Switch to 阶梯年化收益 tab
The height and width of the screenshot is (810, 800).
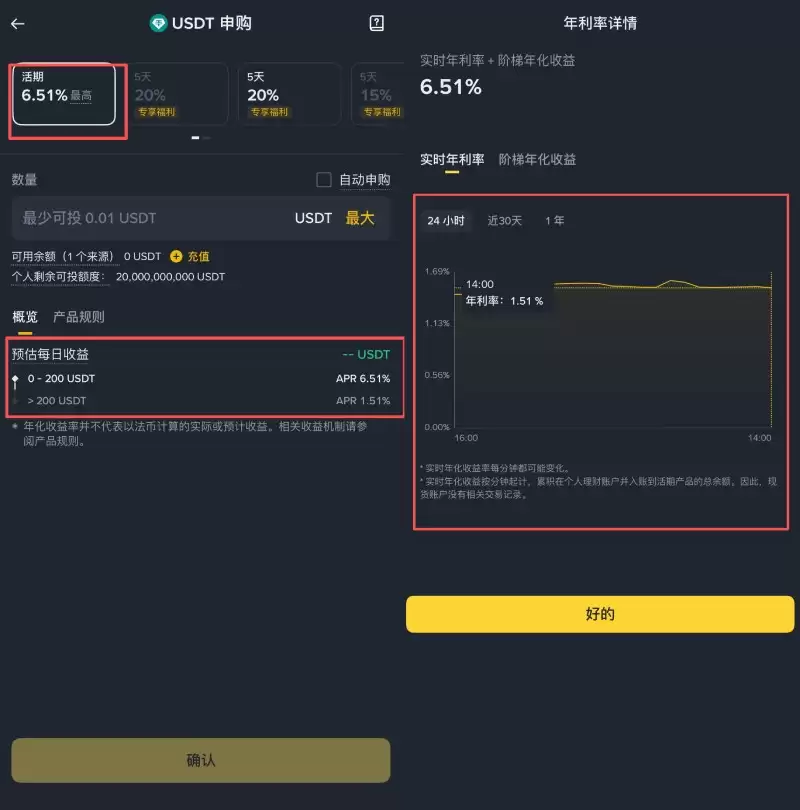coord(537,160)
